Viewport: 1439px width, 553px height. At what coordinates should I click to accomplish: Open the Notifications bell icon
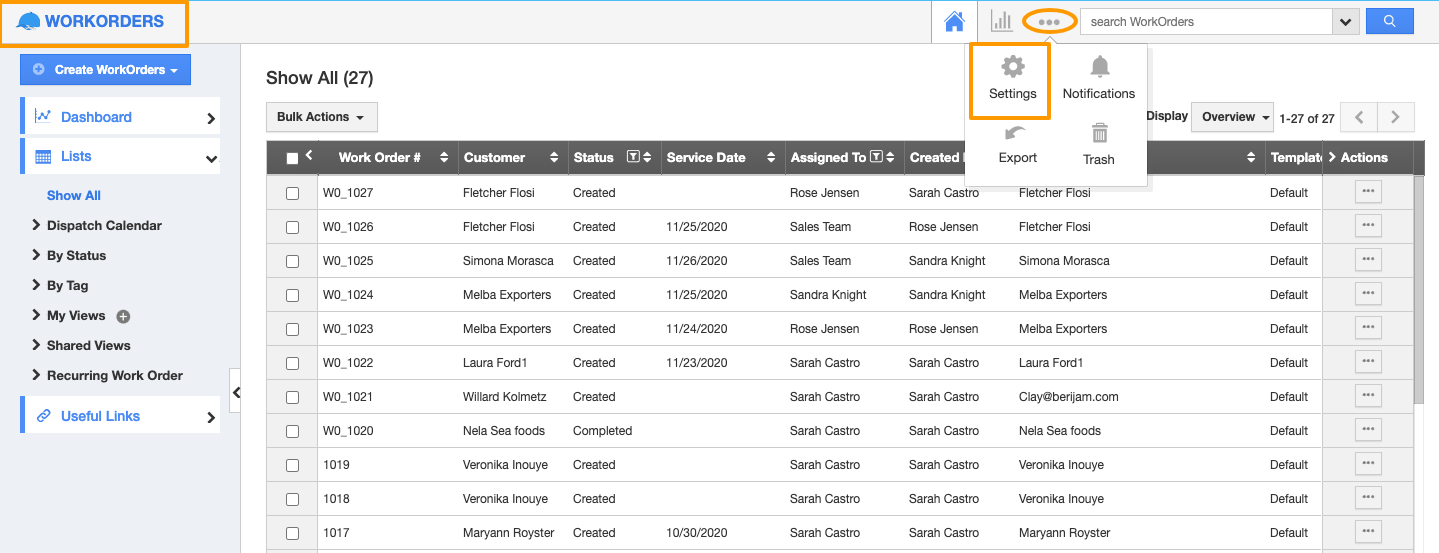[1099, 68]
